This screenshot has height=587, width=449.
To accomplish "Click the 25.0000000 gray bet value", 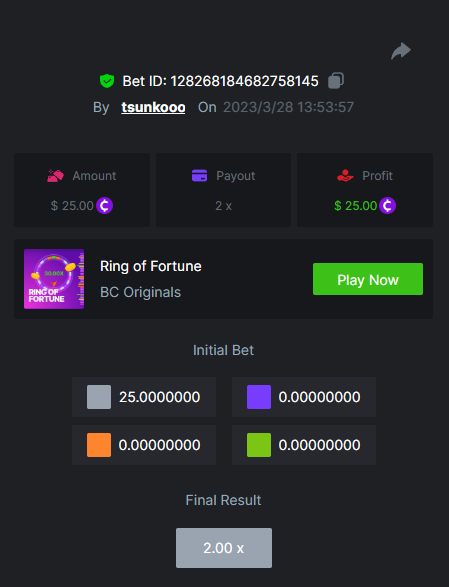I will pyautogui.click(x=160, y=397).
